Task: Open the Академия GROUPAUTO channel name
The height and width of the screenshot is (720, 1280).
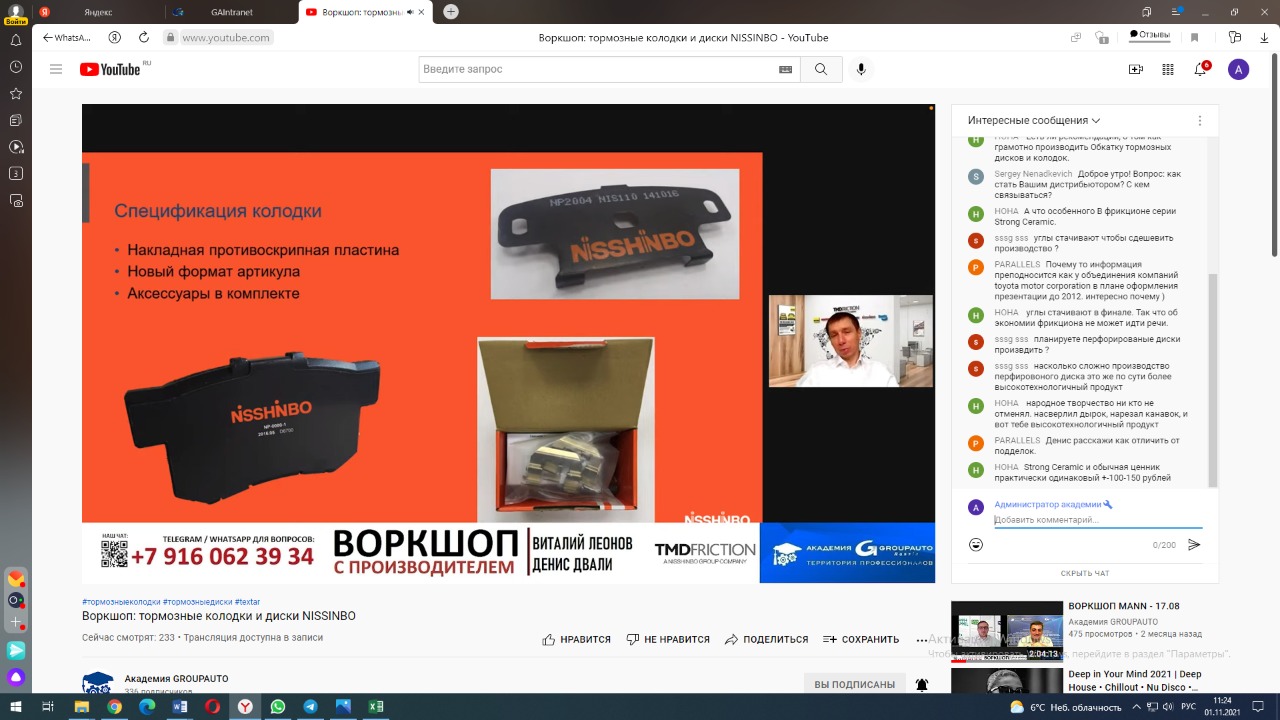Action: pyautogui.click(x=176, y=678)
